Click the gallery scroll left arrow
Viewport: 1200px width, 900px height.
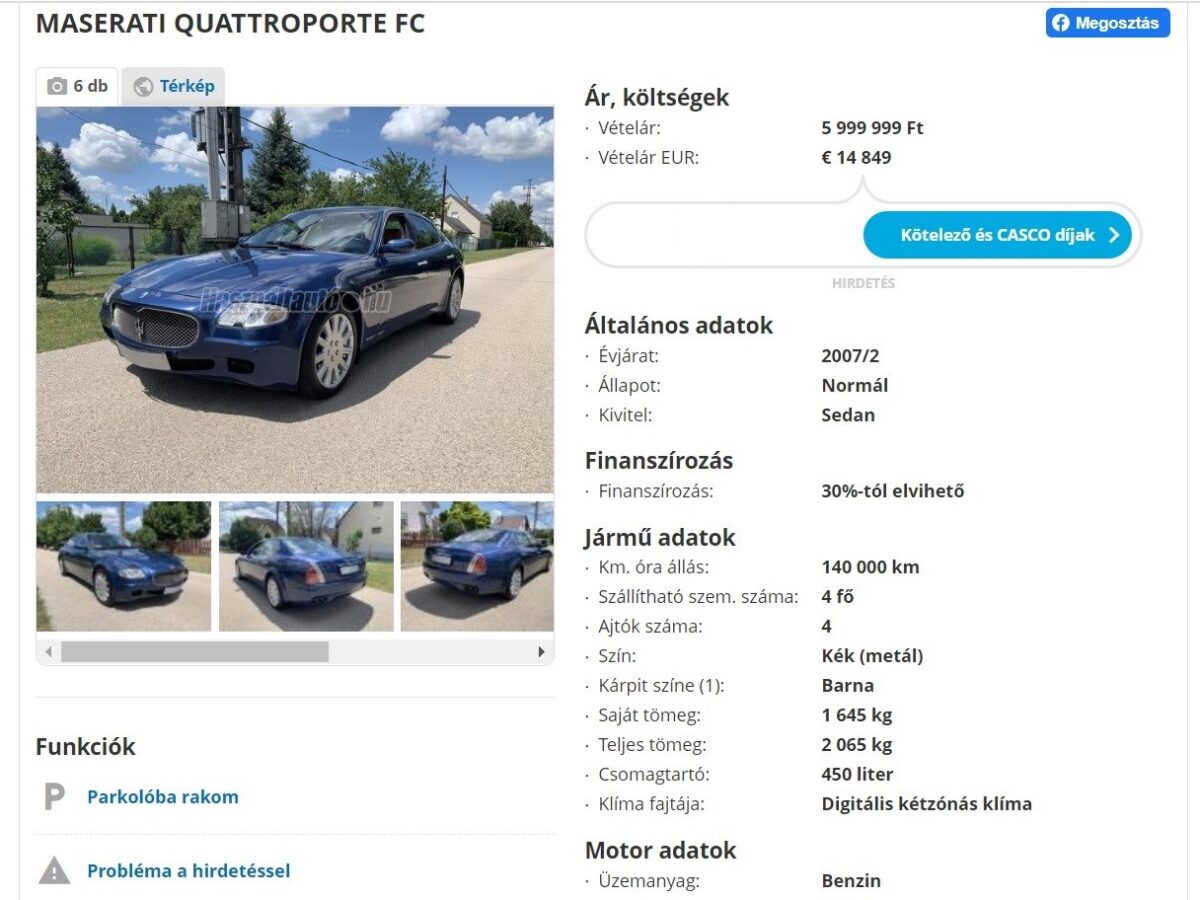47,652
